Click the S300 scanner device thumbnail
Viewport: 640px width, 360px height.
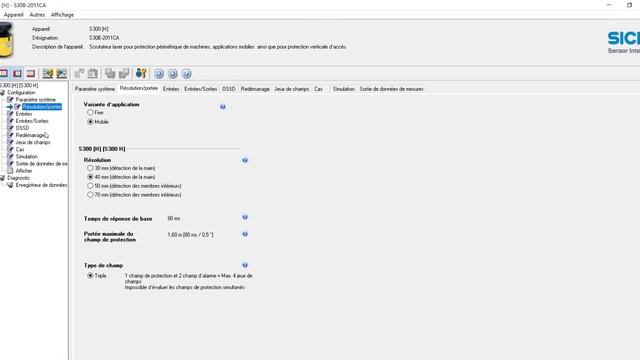[x=7, y=40]
